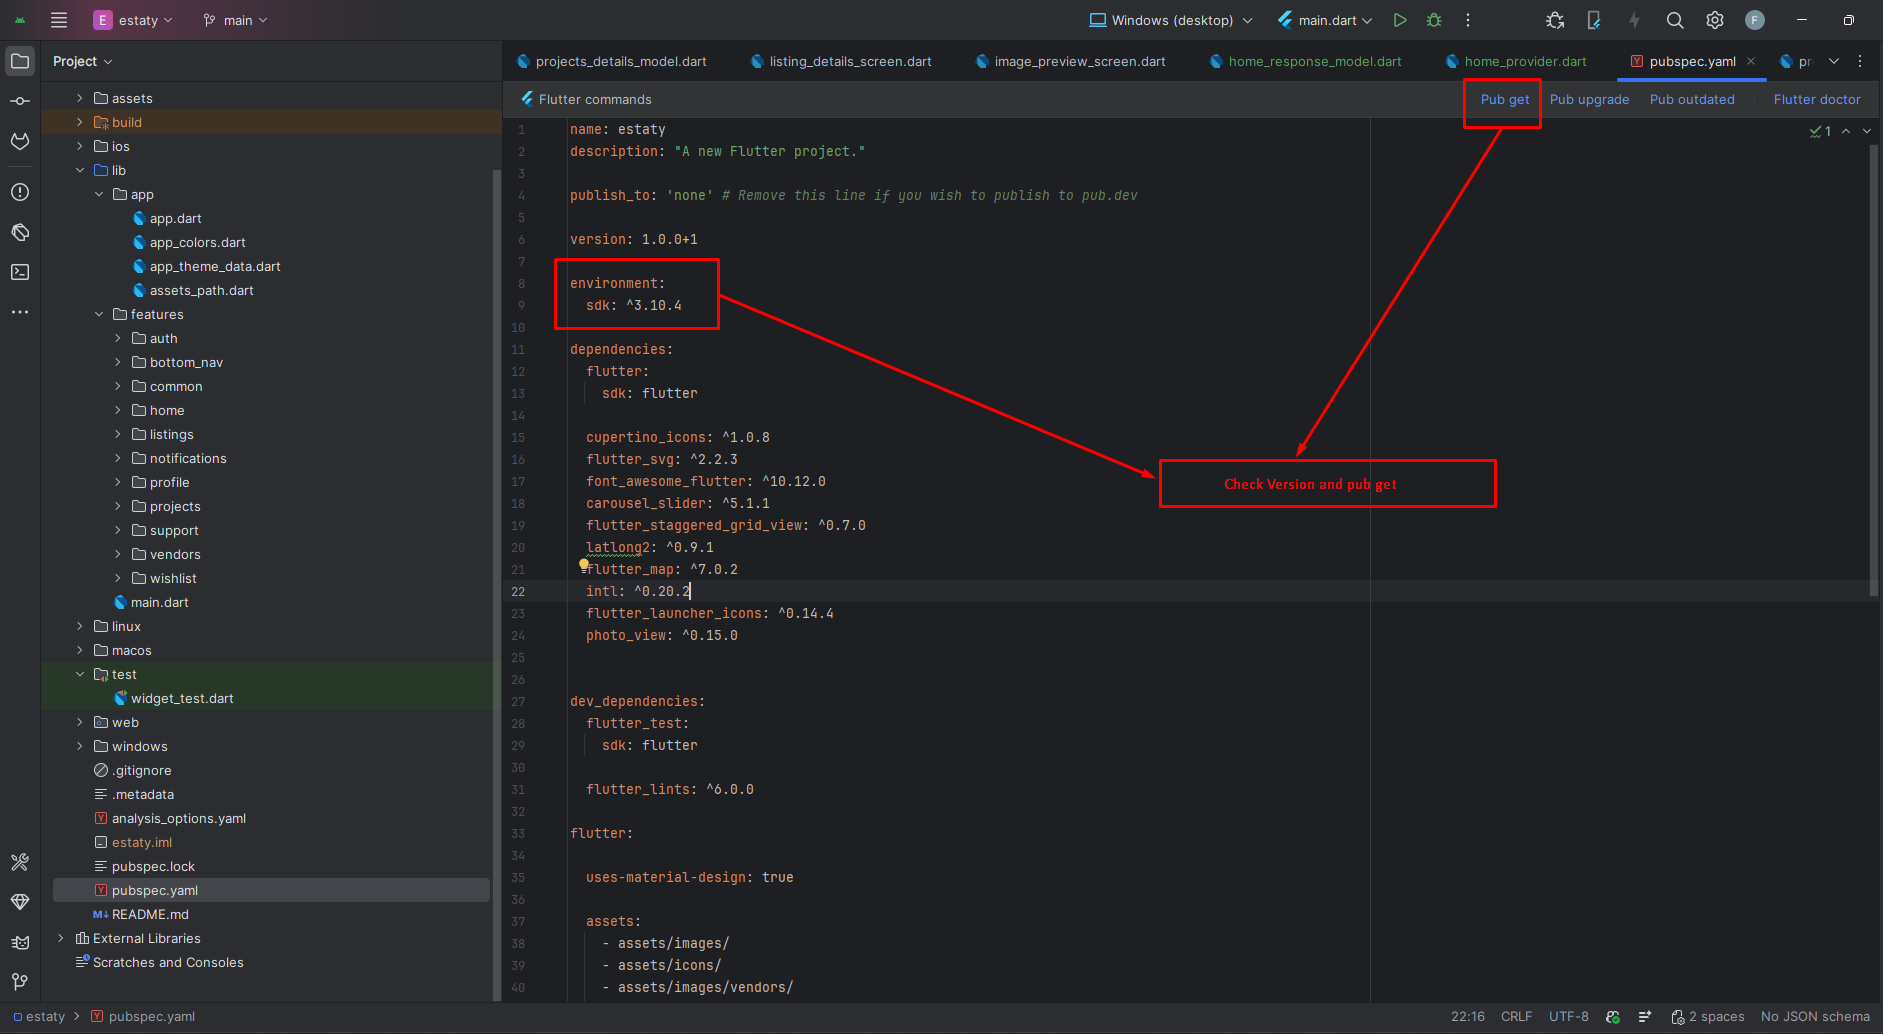Screen dimensions: 1883x1034
Task: Open the main hamburger menu
Action: click(59, 20)
